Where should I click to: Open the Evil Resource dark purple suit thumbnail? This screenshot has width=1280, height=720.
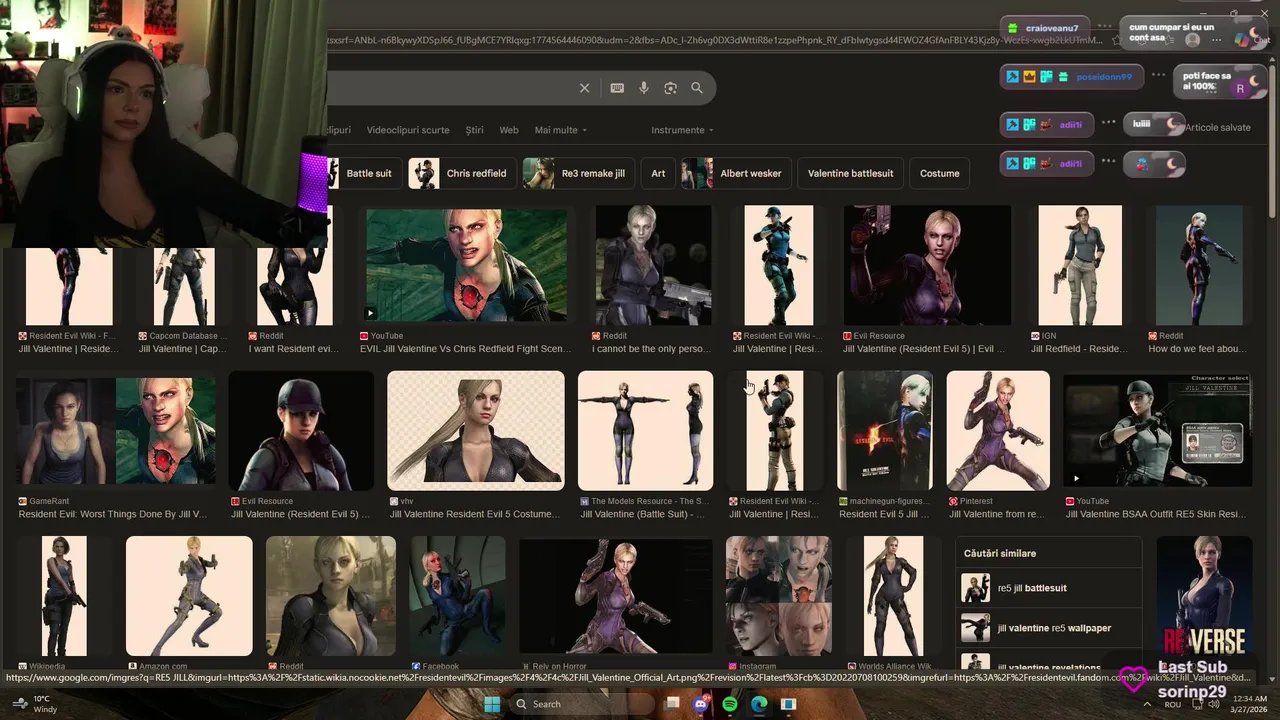(x=927, y=265)
